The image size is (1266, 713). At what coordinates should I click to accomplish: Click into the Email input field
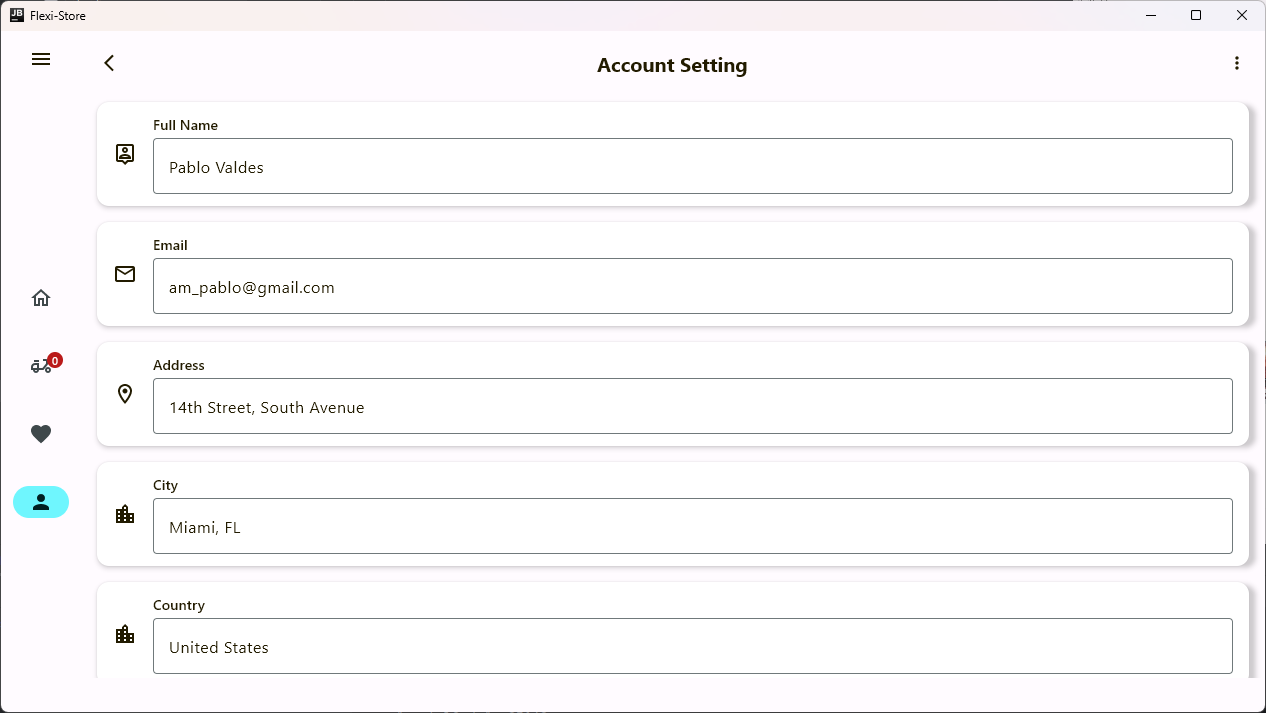692,286
